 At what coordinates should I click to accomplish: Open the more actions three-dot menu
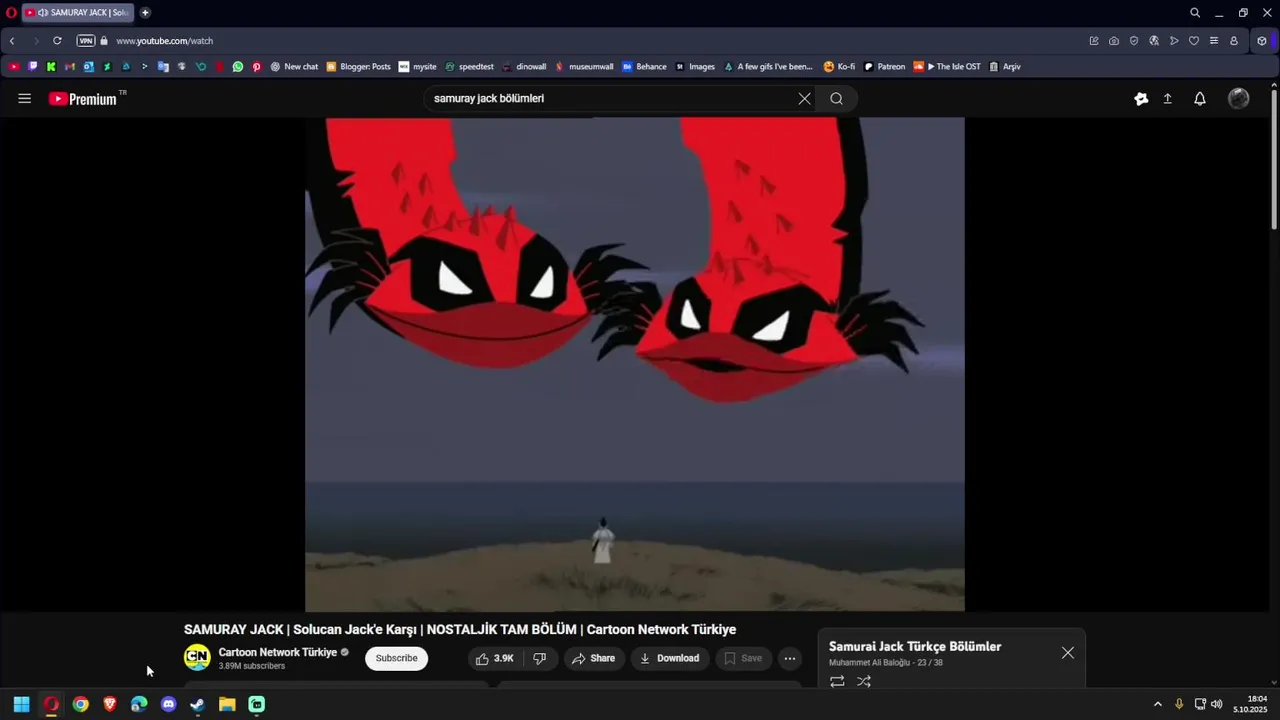click(x=789, y=658)
